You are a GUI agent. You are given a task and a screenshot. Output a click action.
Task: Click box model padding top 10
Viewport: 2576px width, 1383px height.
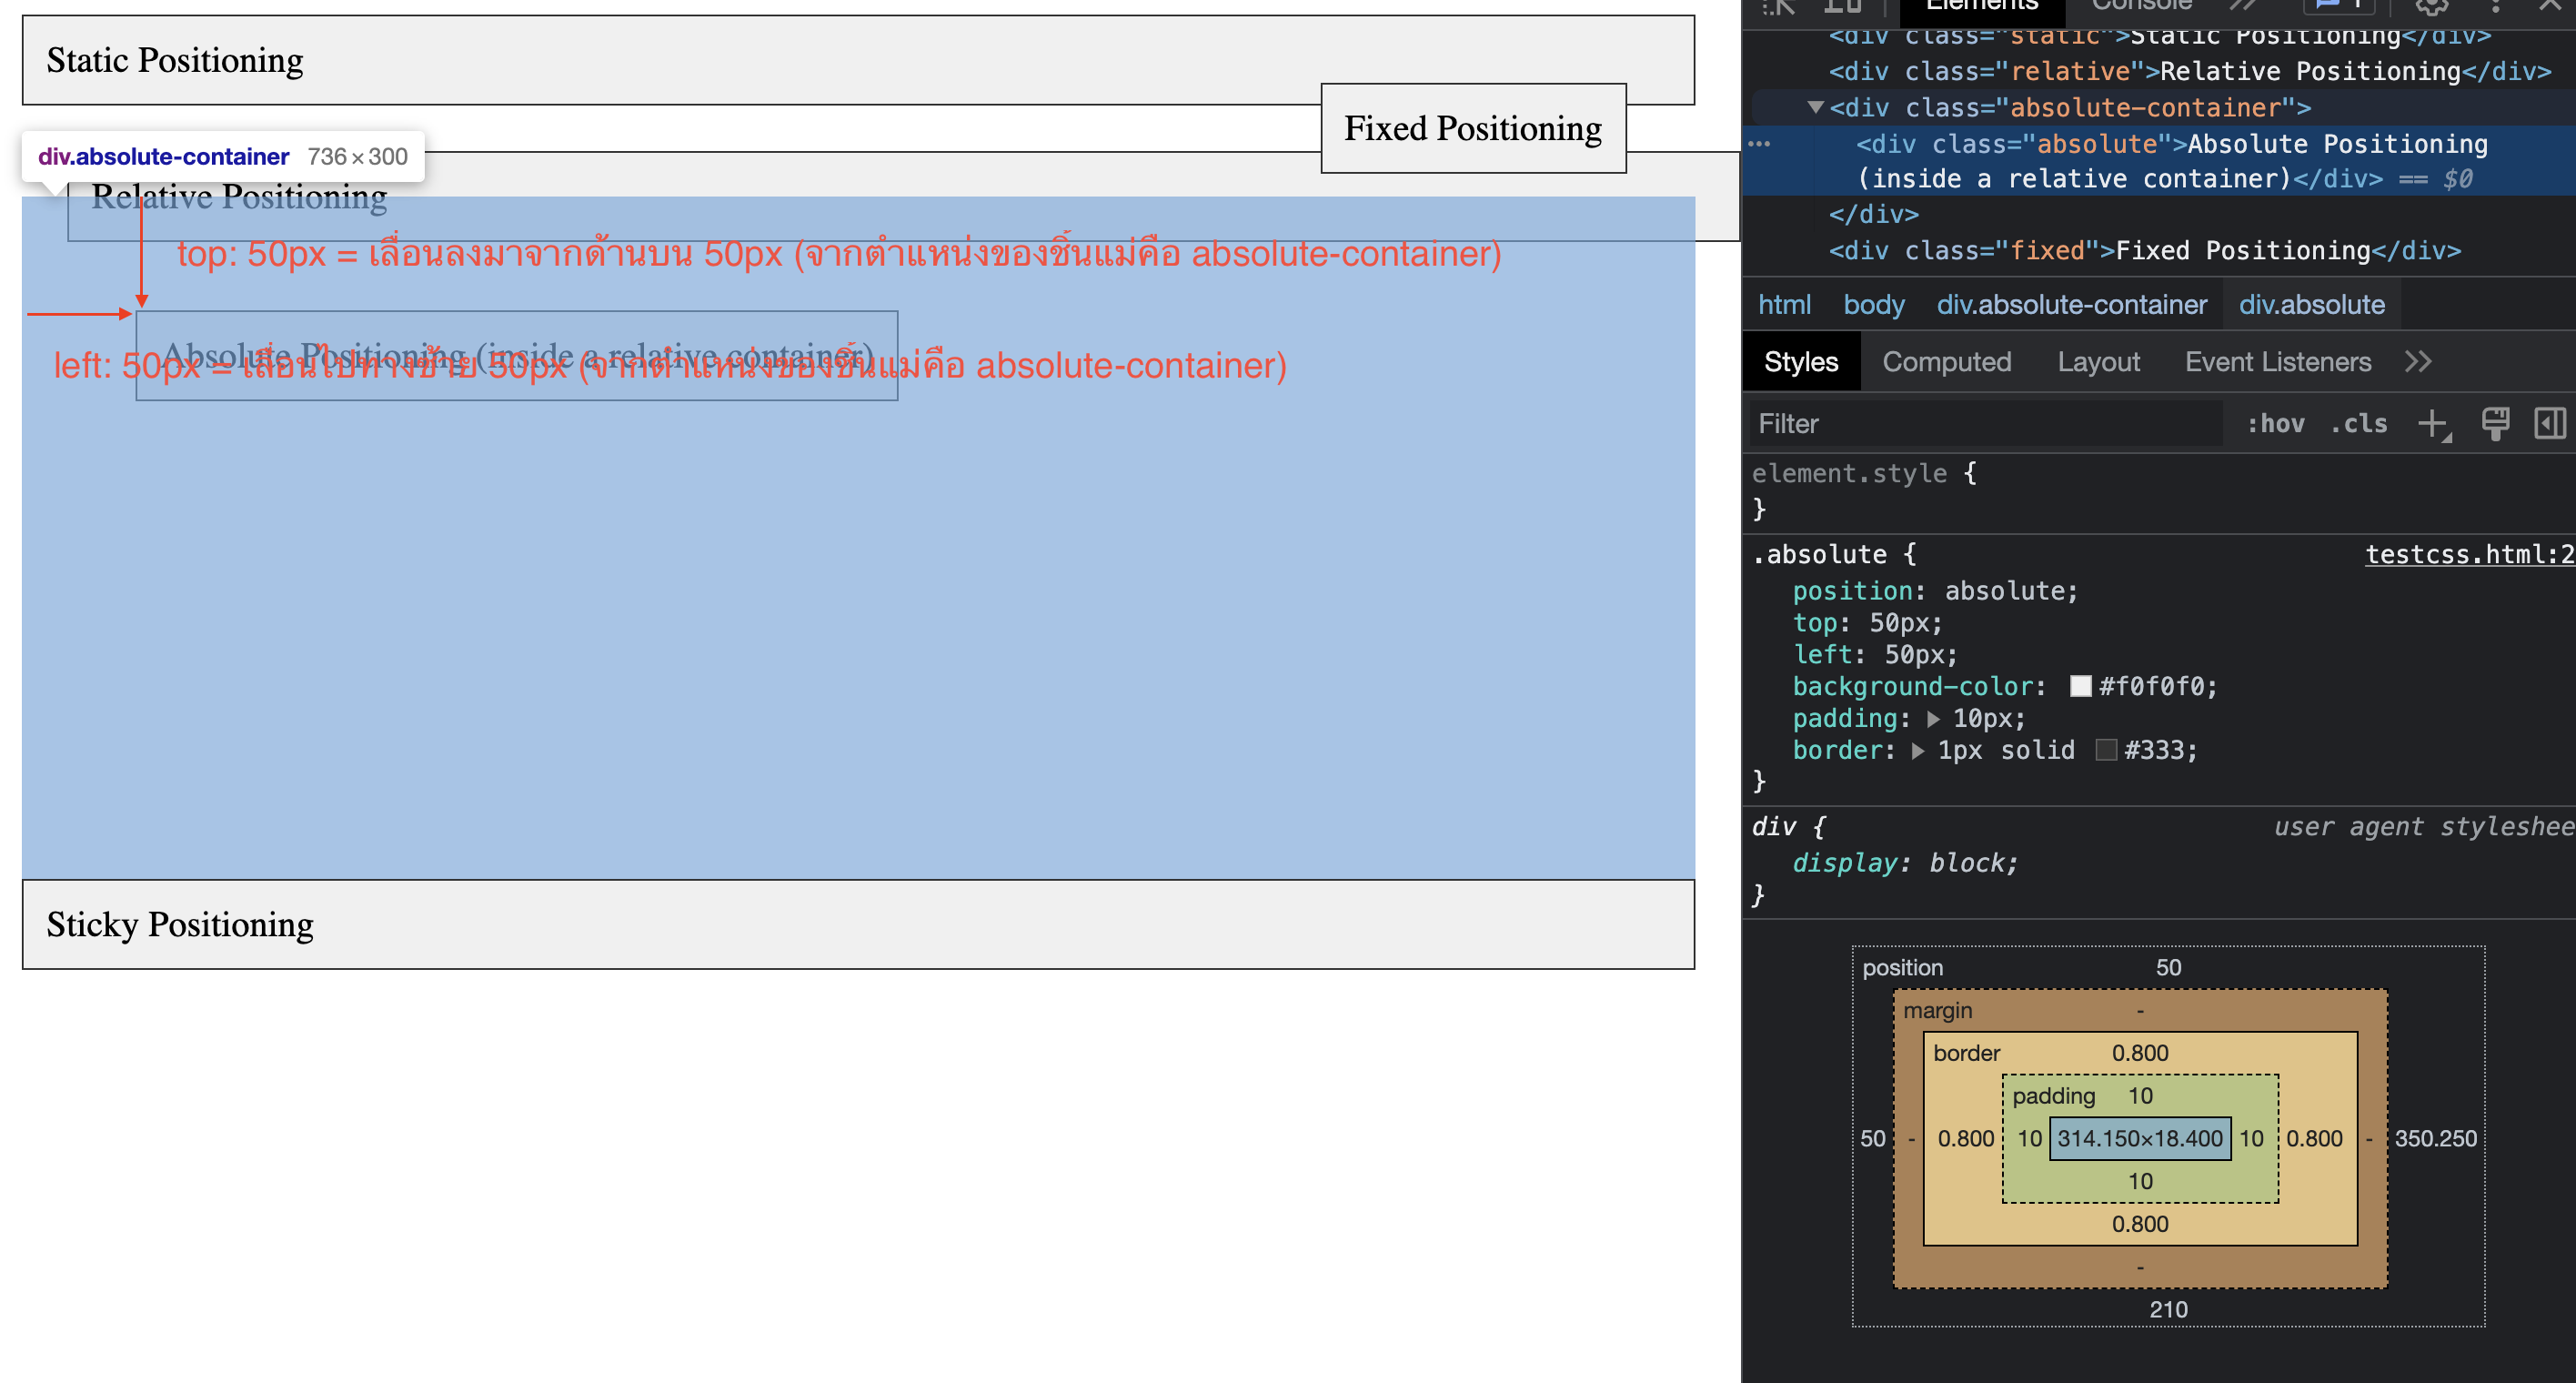tap(2140, 1096)
